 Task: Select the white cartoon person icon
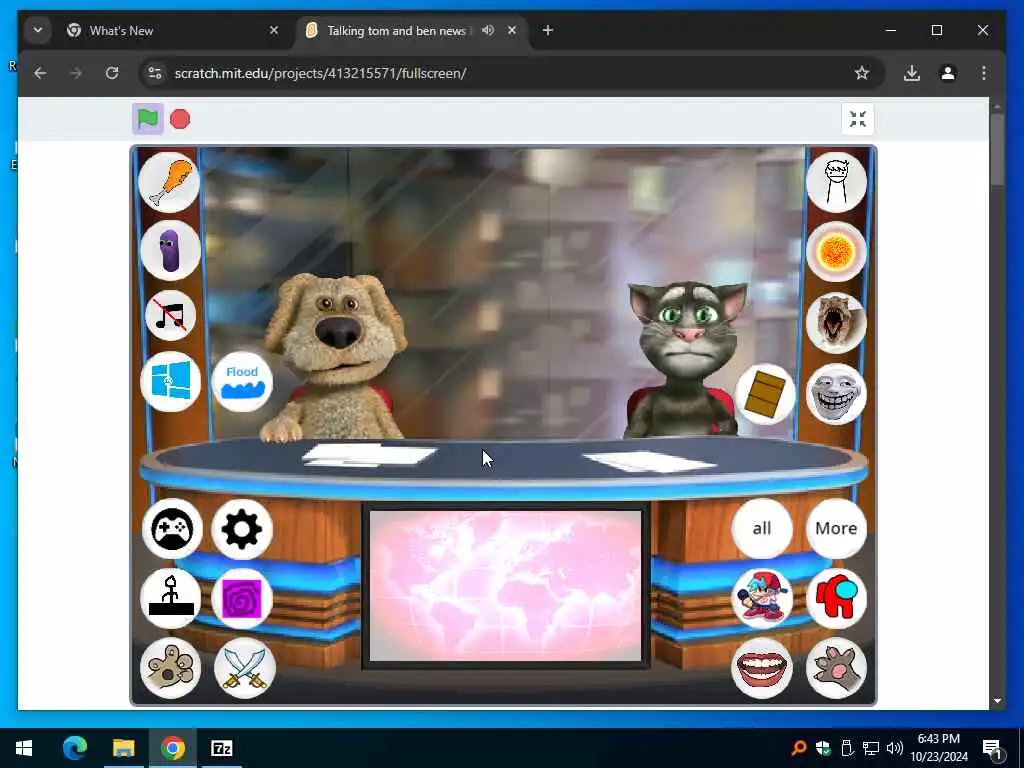pos(837,182)
